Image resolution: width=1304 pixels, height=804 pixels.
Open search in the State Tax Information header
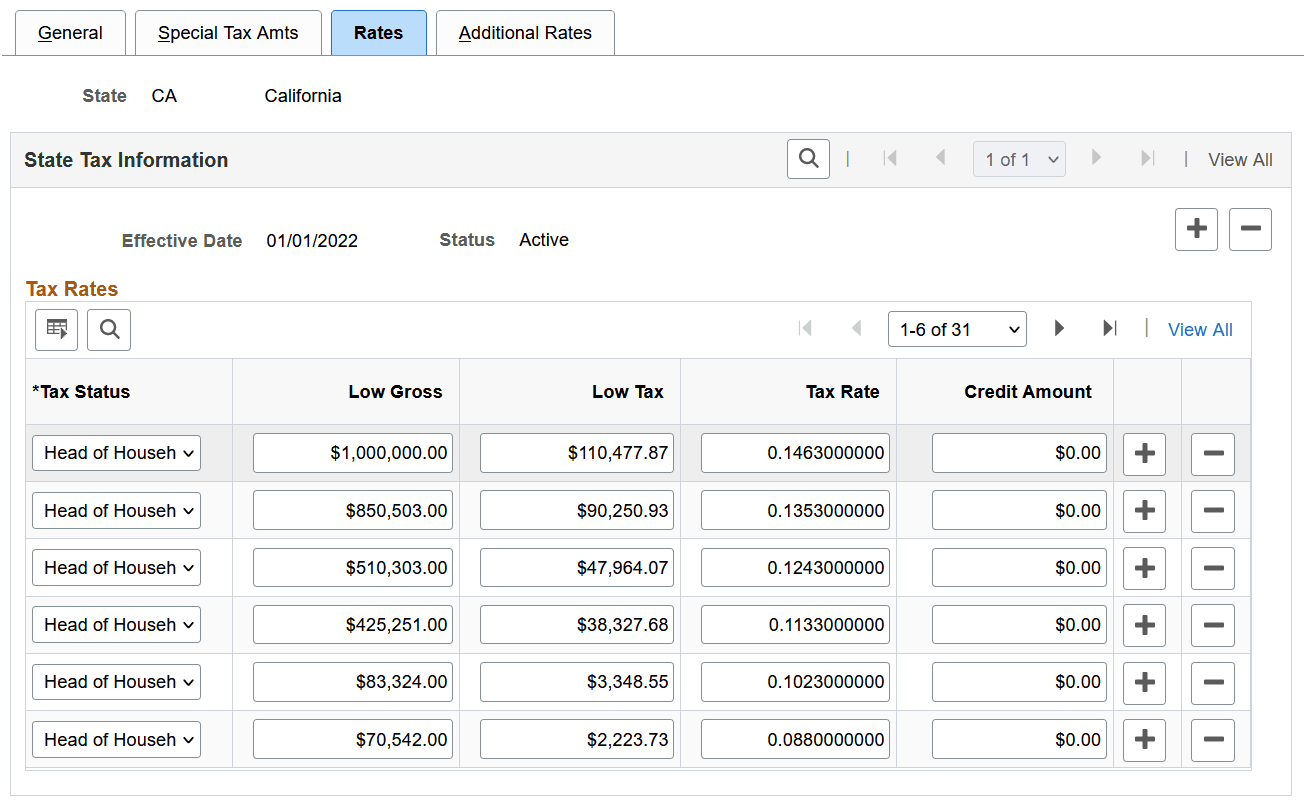pos(808,159)
